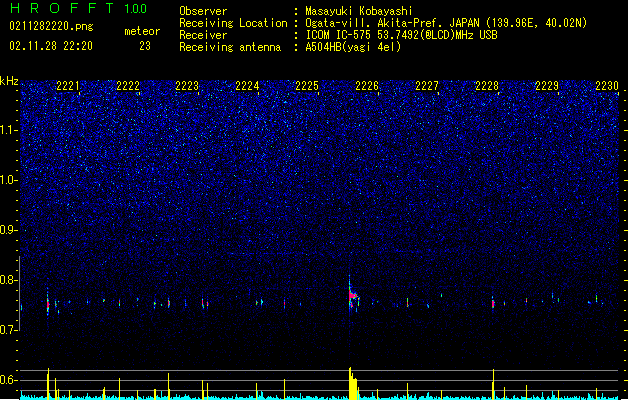Screen dimensions: 629x400
Task: Click the 2226 time marker
Action: (367, 86)
